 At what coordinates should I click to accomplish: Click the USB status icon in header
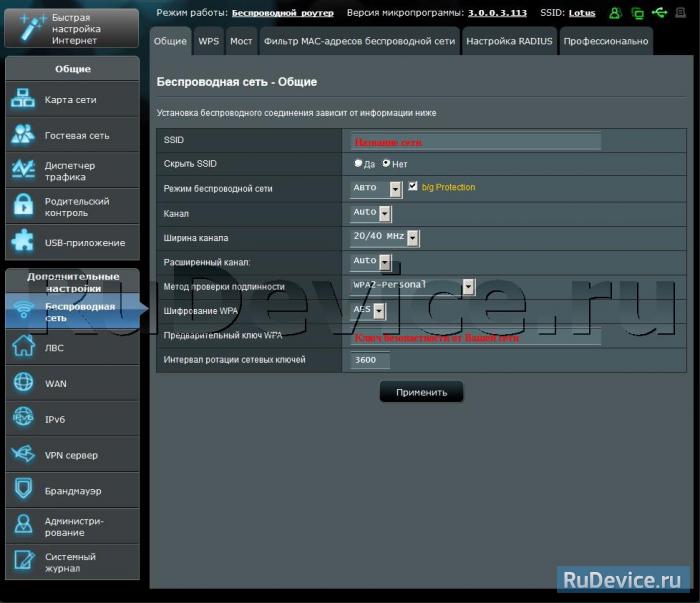click(x=658, y=13)
